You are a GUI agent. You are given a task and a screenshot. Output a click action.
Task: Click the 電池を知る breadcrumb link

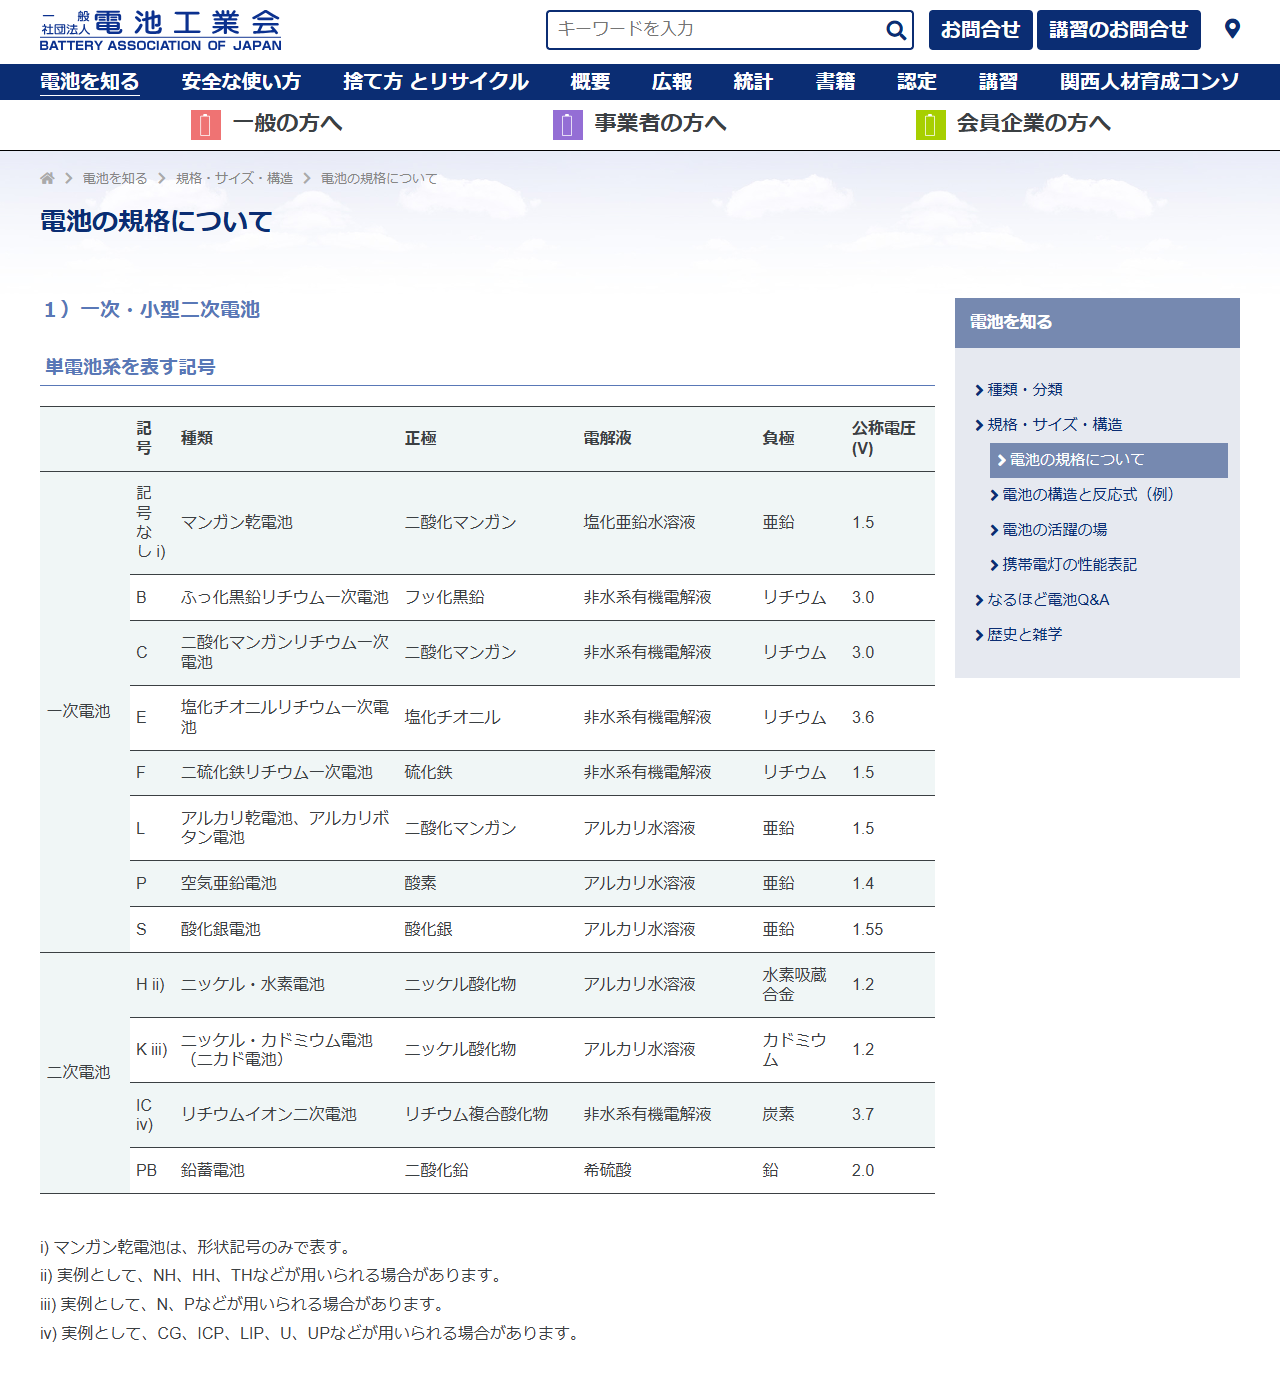115,178
